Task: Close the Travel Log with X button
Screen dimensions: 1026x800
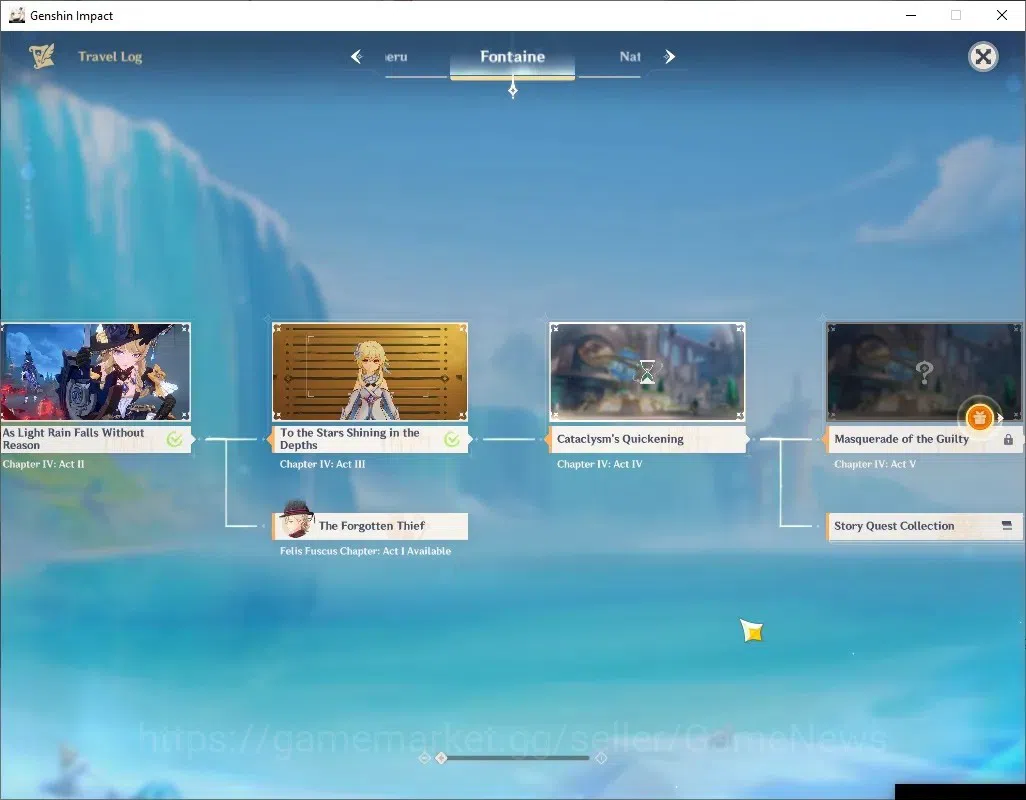Action: (x=982, y=57)
